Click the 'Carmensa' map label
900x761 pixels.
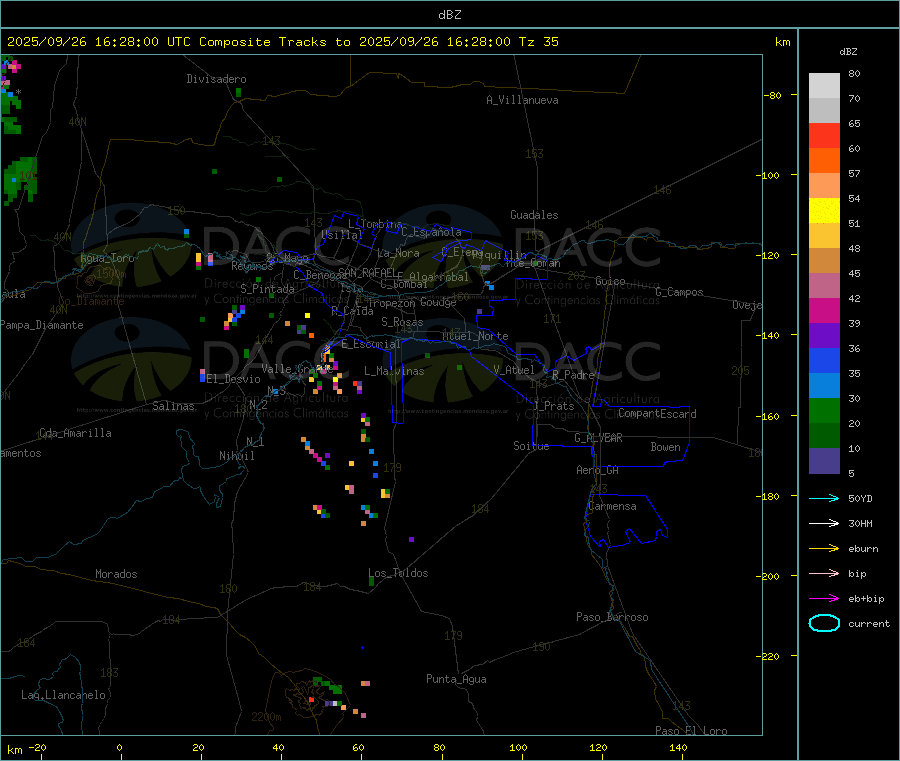point(612,506)
